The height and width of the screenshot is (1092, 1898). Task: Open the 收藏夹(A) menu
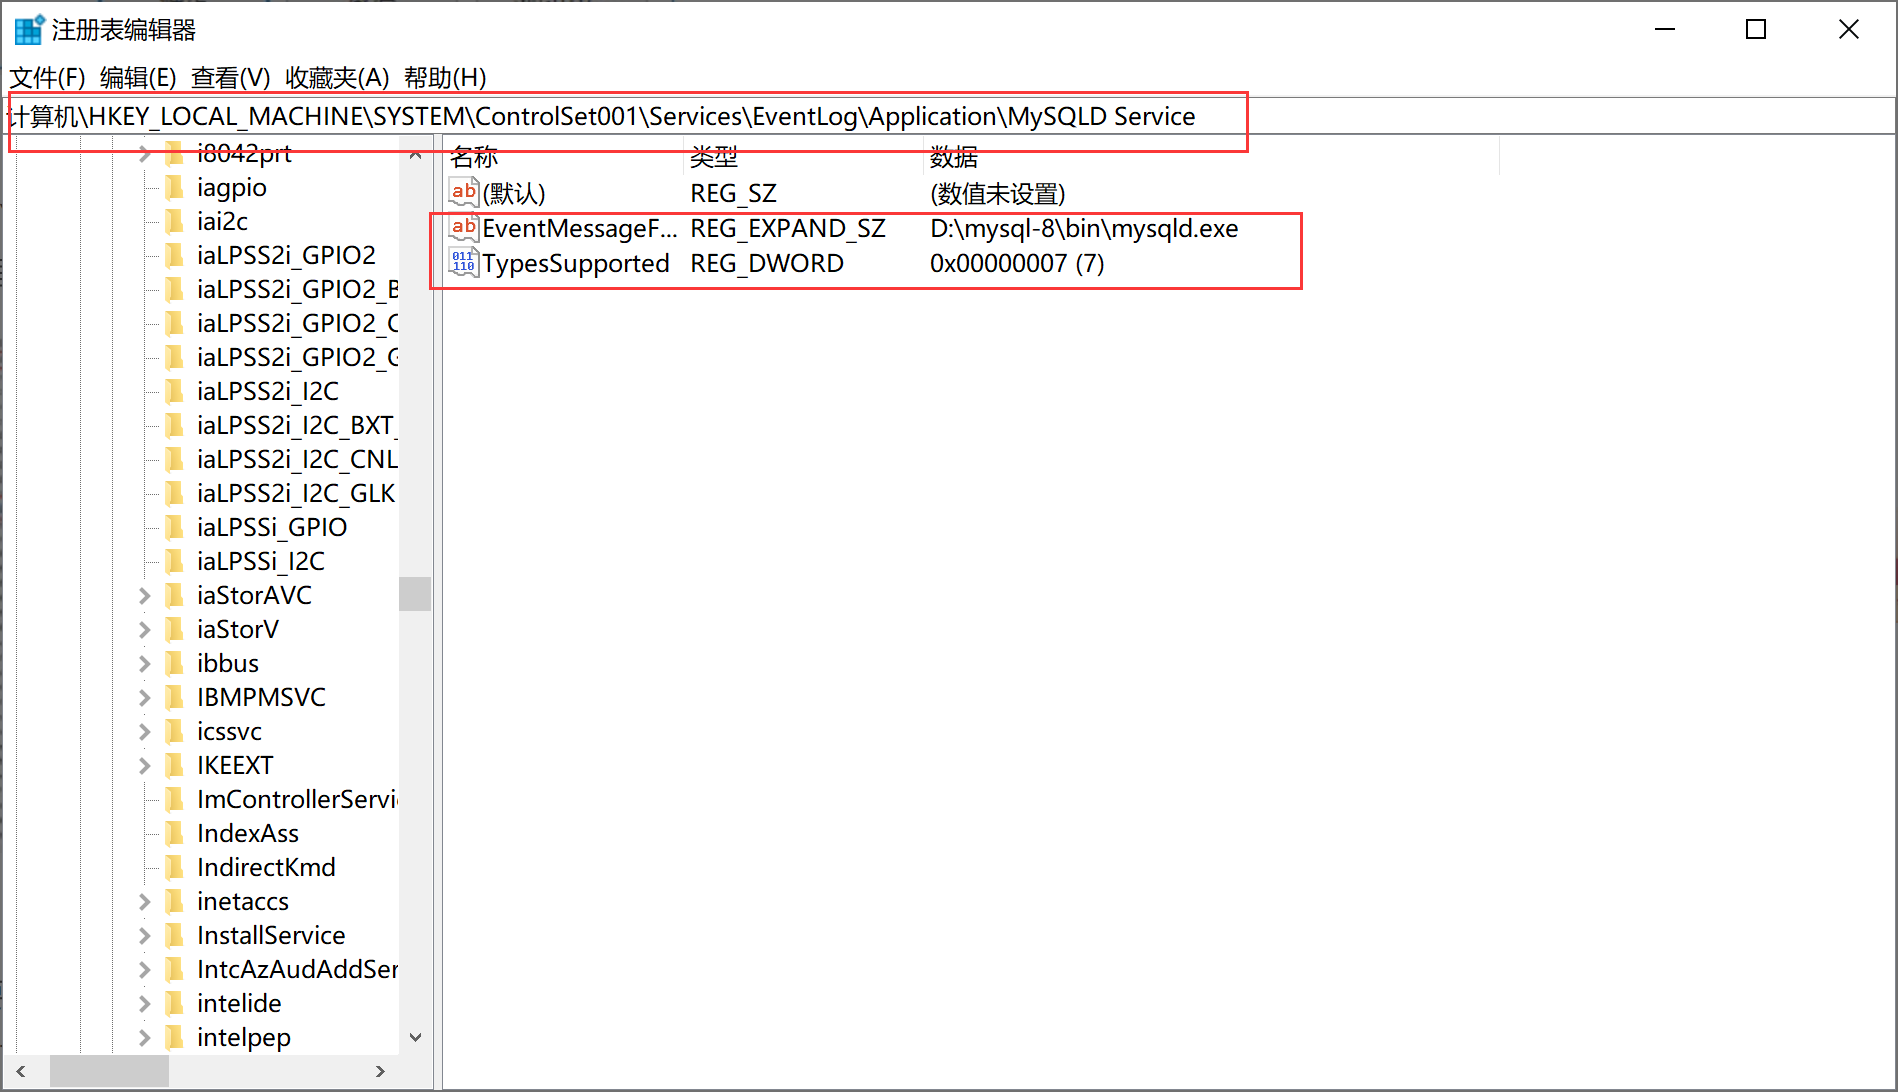335,77
